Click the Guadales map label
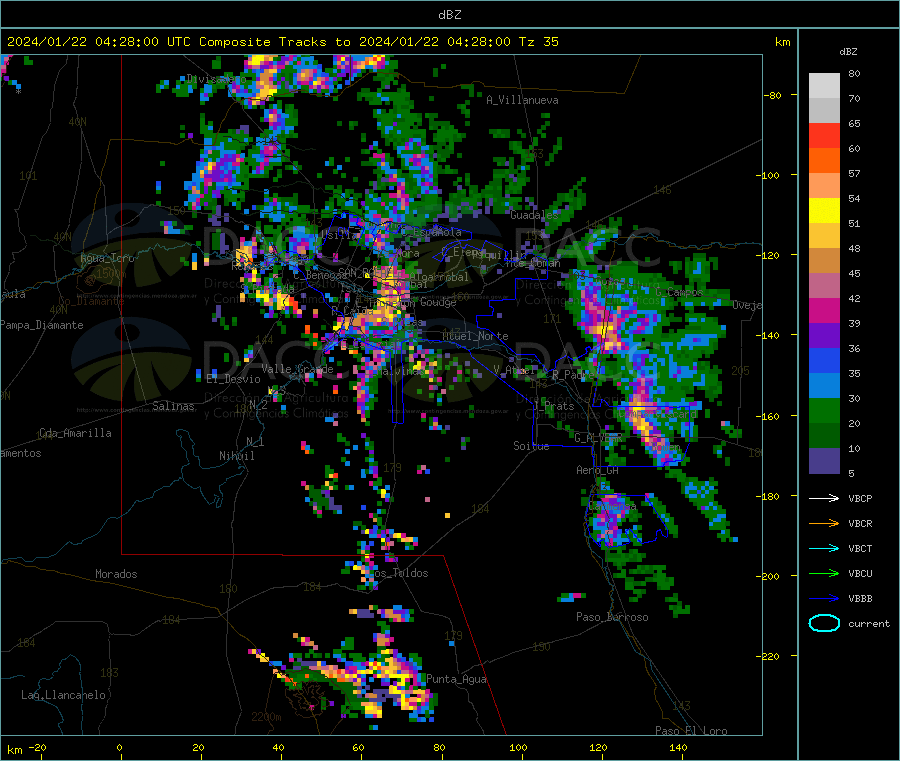900x761 pixels. [534, 215]
